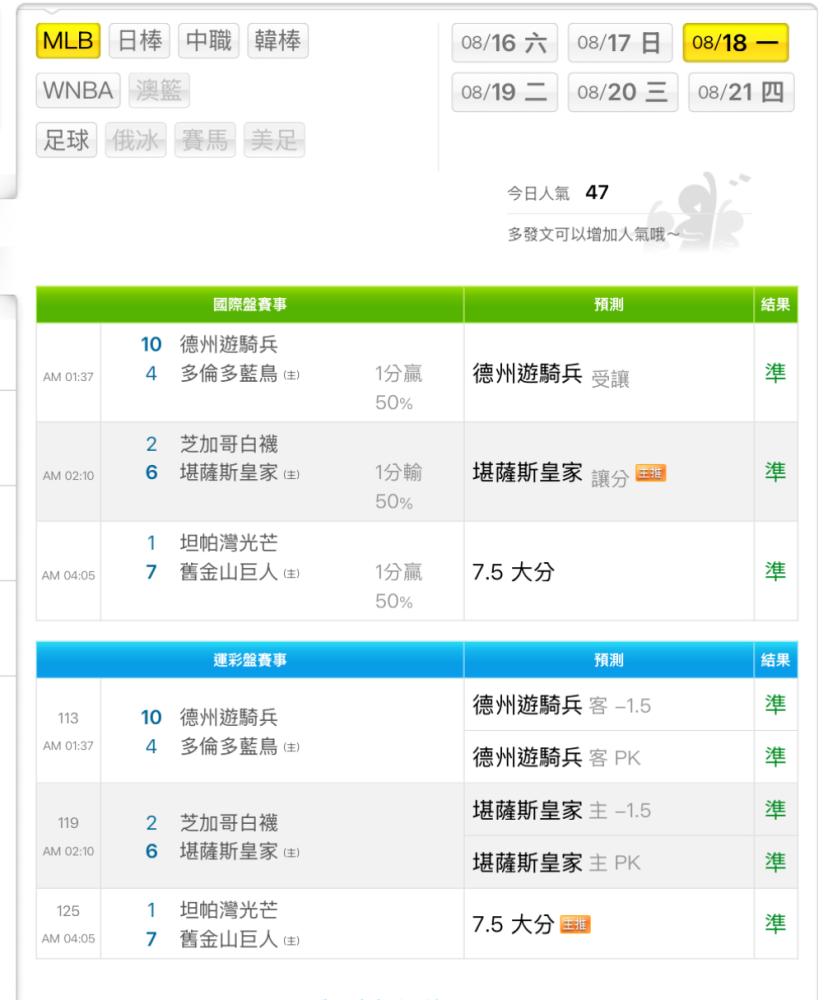Click the 今日人氣 count 47
Viewport: 828px width, 1000px height.
pyautogui.click(x=597, y=192)
